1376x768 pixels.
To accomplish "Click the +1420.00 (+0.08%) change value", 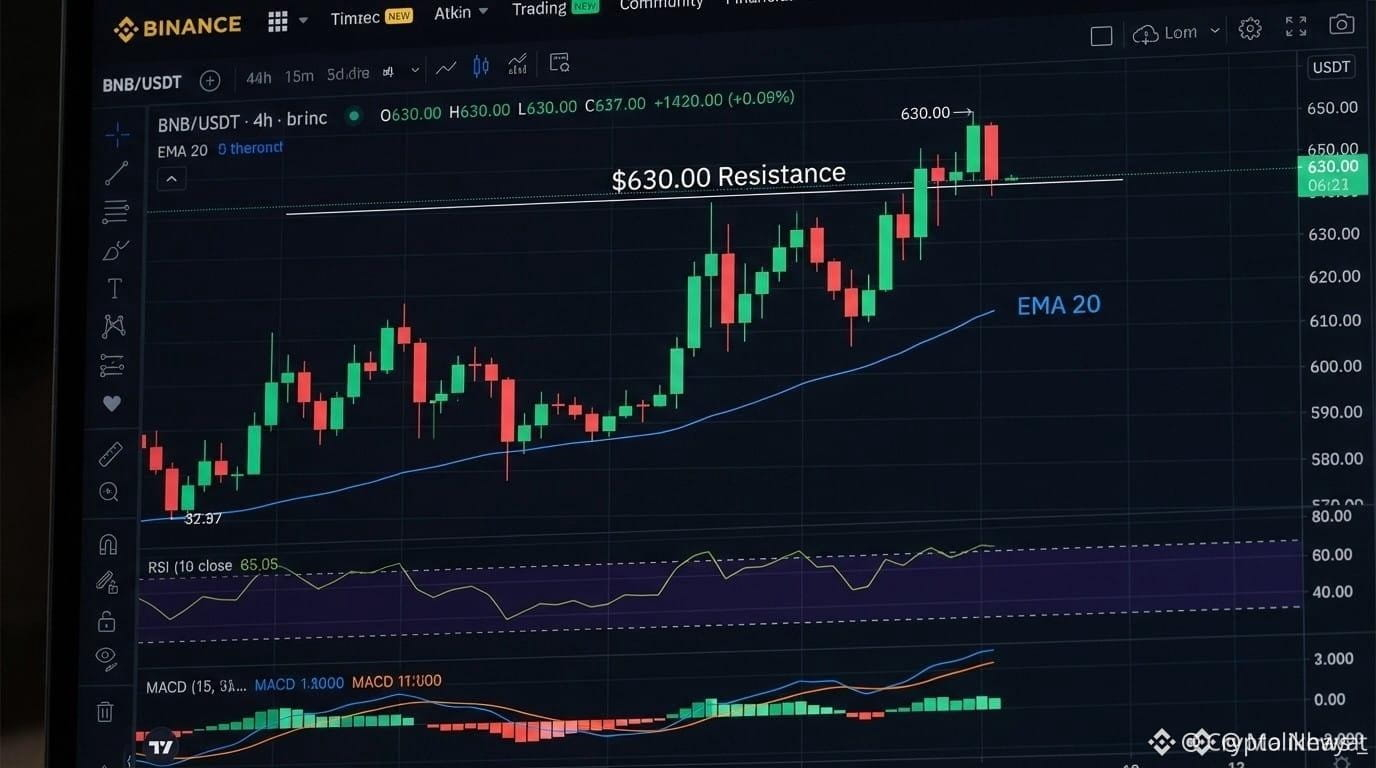I will (724, 99).
